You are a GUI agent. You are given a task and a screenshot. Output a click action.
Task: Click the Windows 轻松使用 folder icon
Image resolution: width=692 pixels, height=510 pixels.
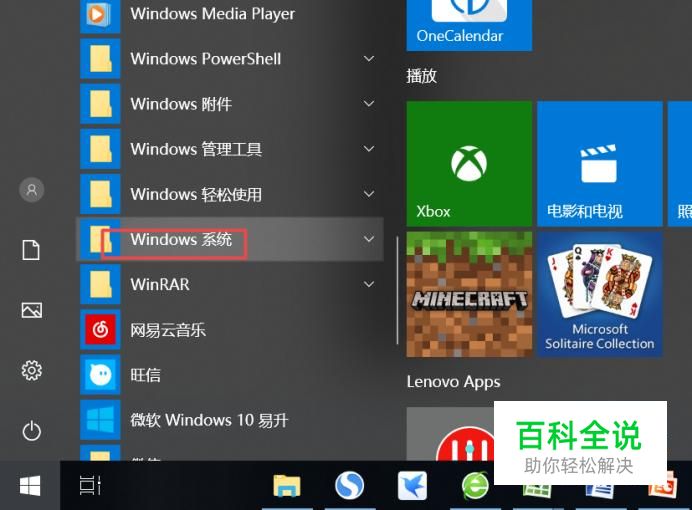[100, 194]
